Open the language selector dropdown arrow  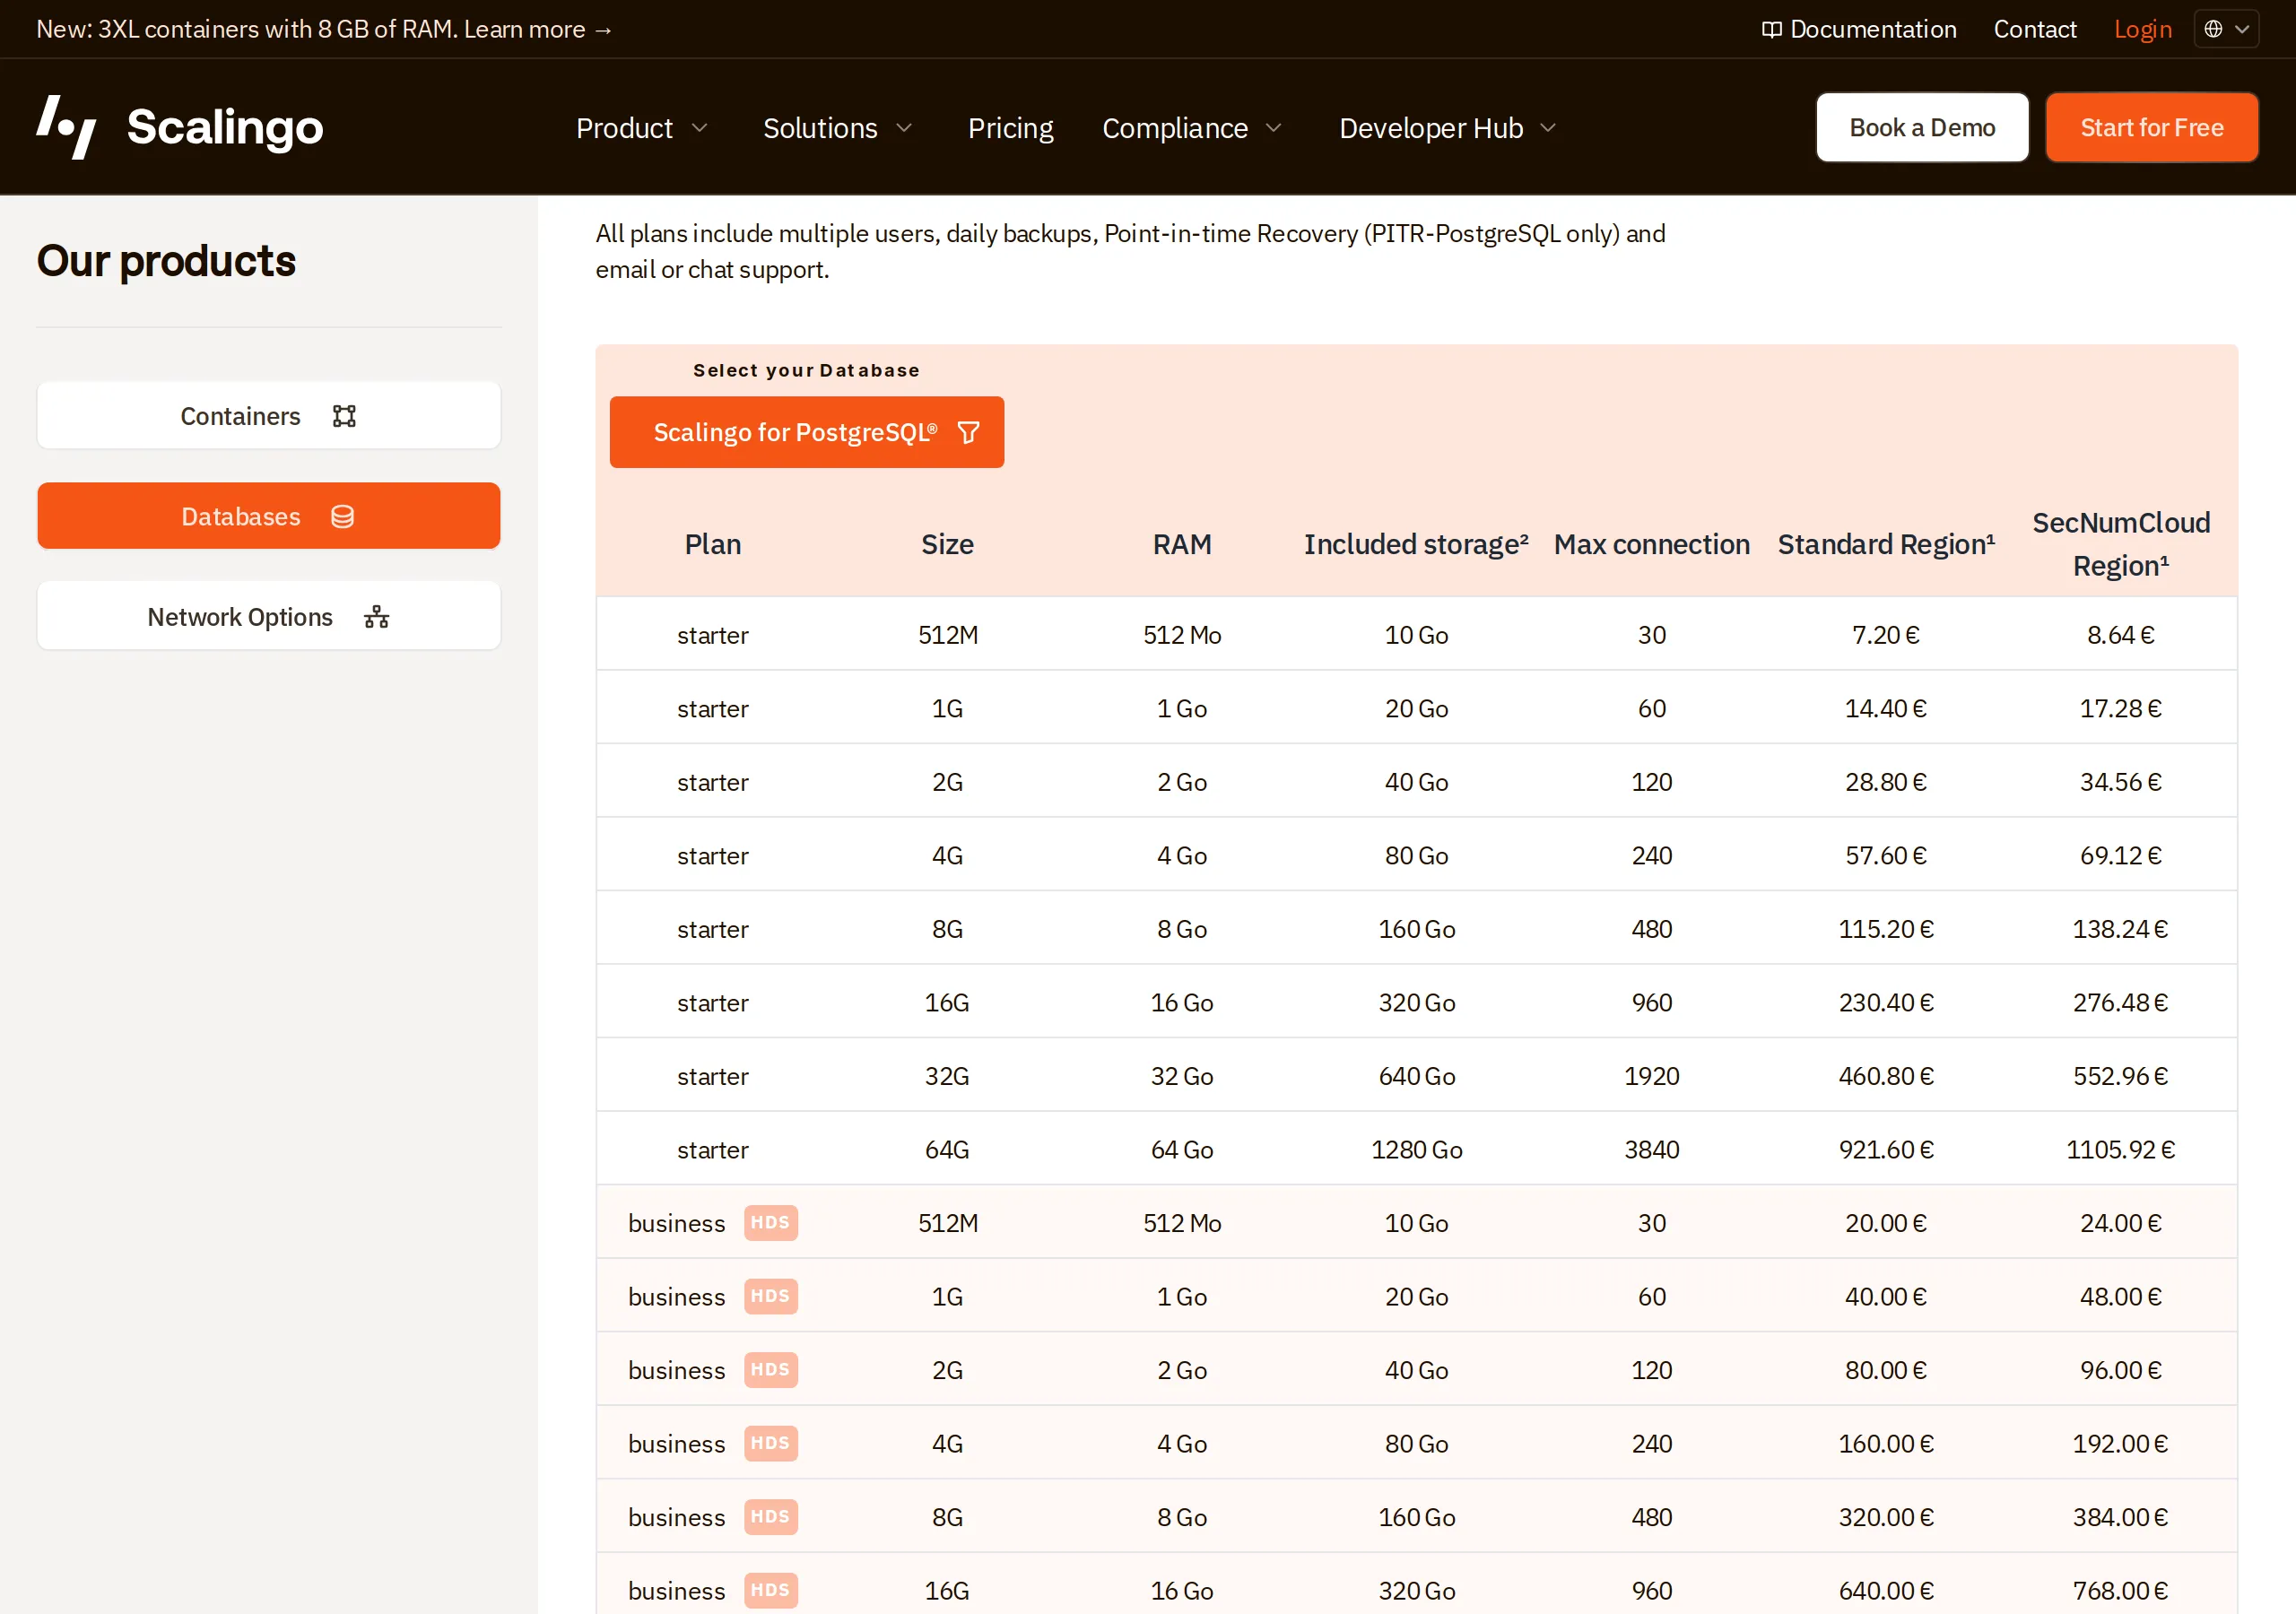(x=2242, y=29)
